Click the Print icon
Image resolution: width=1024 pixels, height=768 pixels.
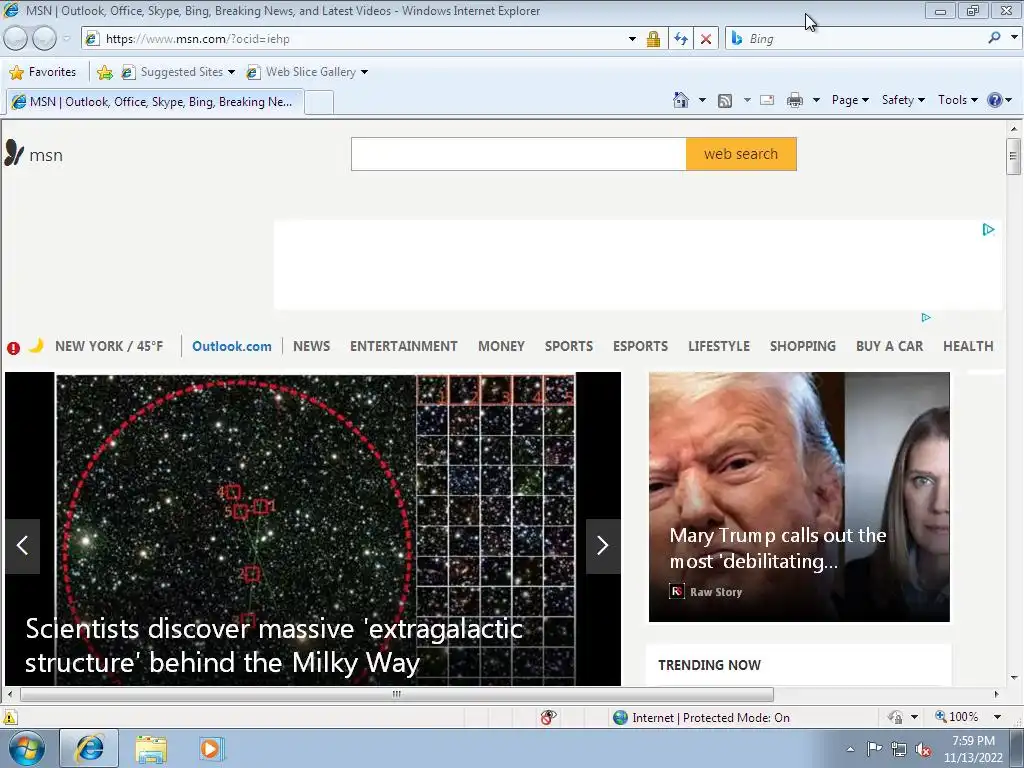pyautogui.click(x=795, y=100)
